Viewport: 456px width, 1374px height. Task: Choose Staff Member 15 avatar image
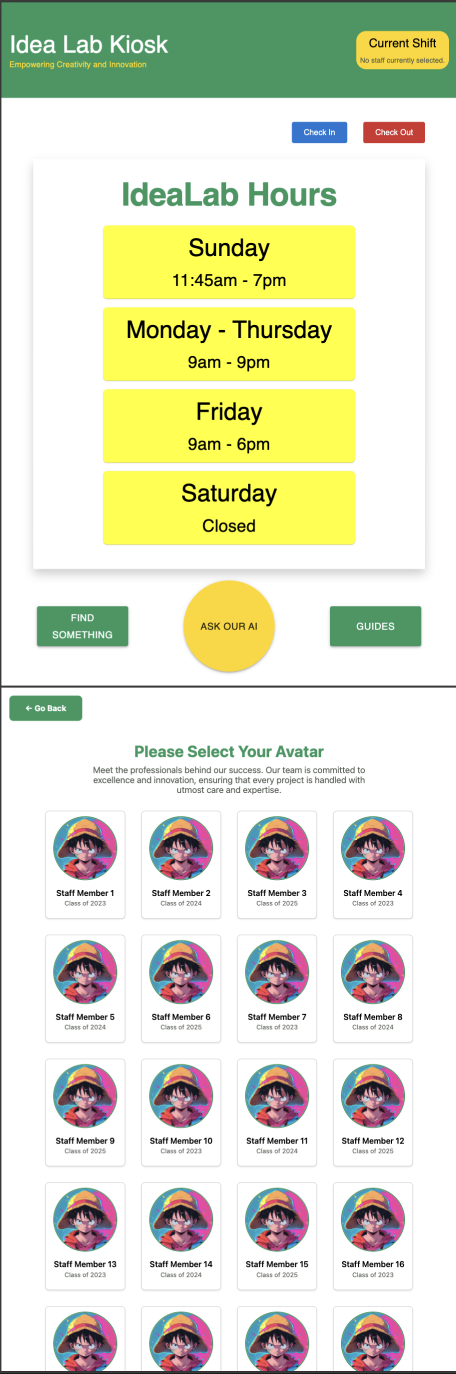pyautogui.click(x=277, y=1220)
